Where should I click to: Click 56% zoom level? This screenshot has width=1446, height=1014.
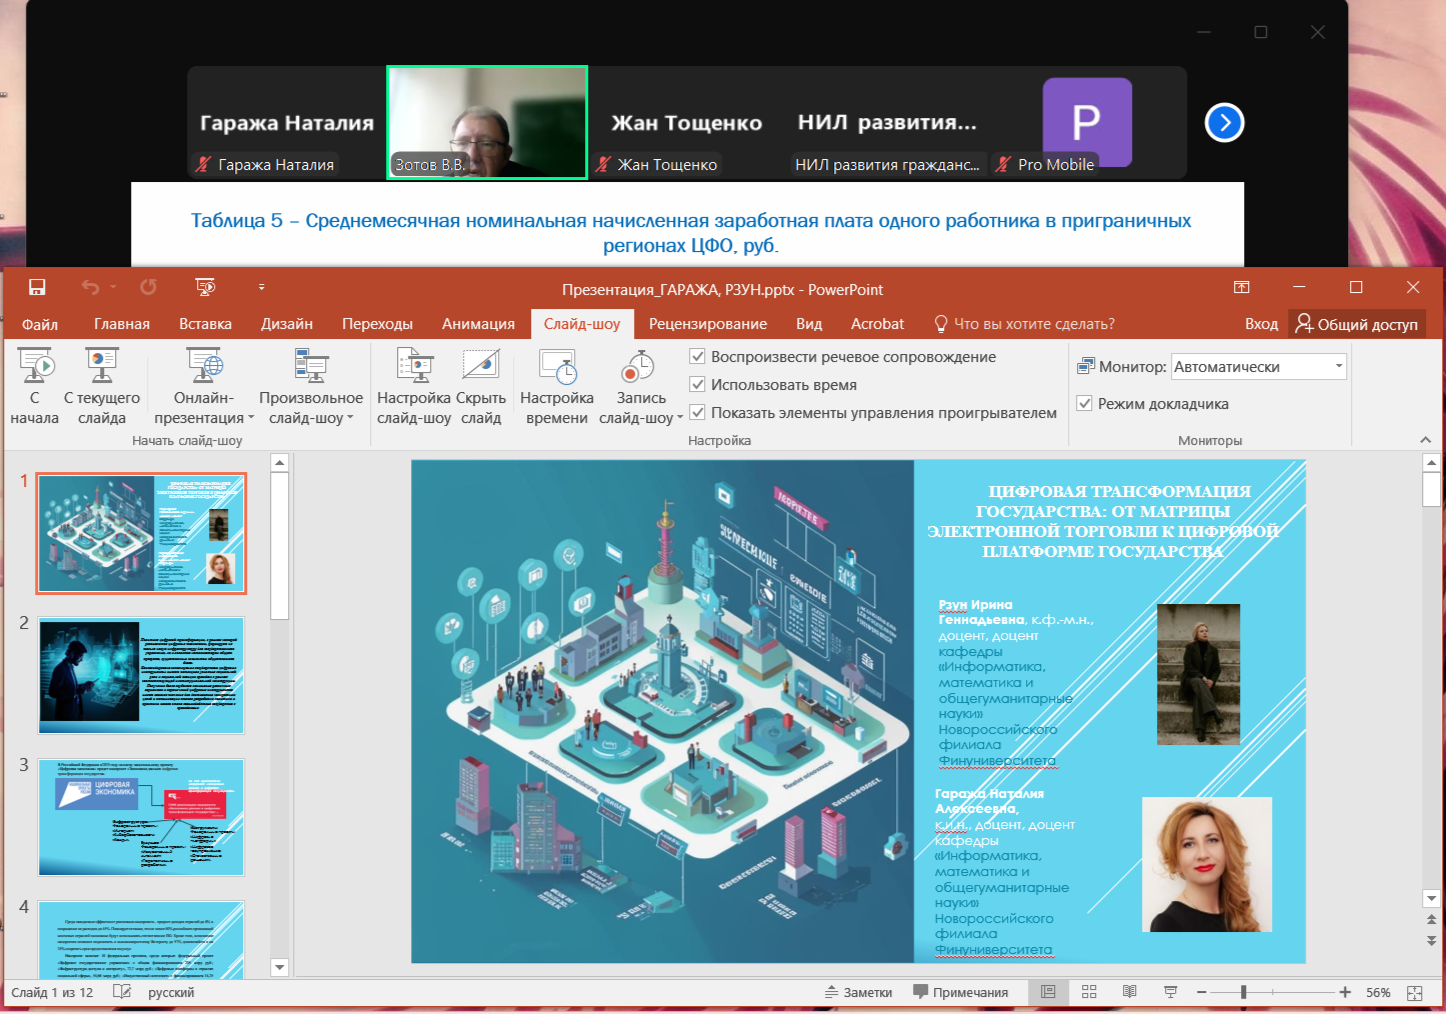(x=1378, y=992)
